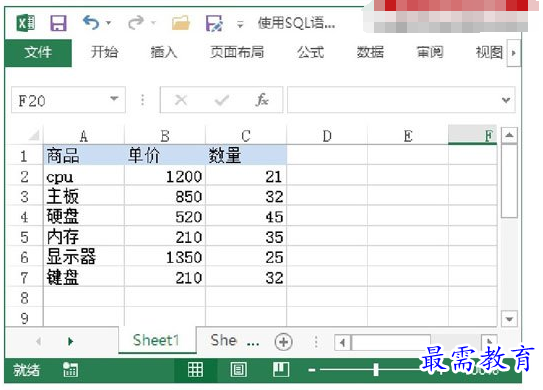This screenshot has height=390, width=543.
Task: Open the 数据 ribbon tab
Action: (370, 52)
